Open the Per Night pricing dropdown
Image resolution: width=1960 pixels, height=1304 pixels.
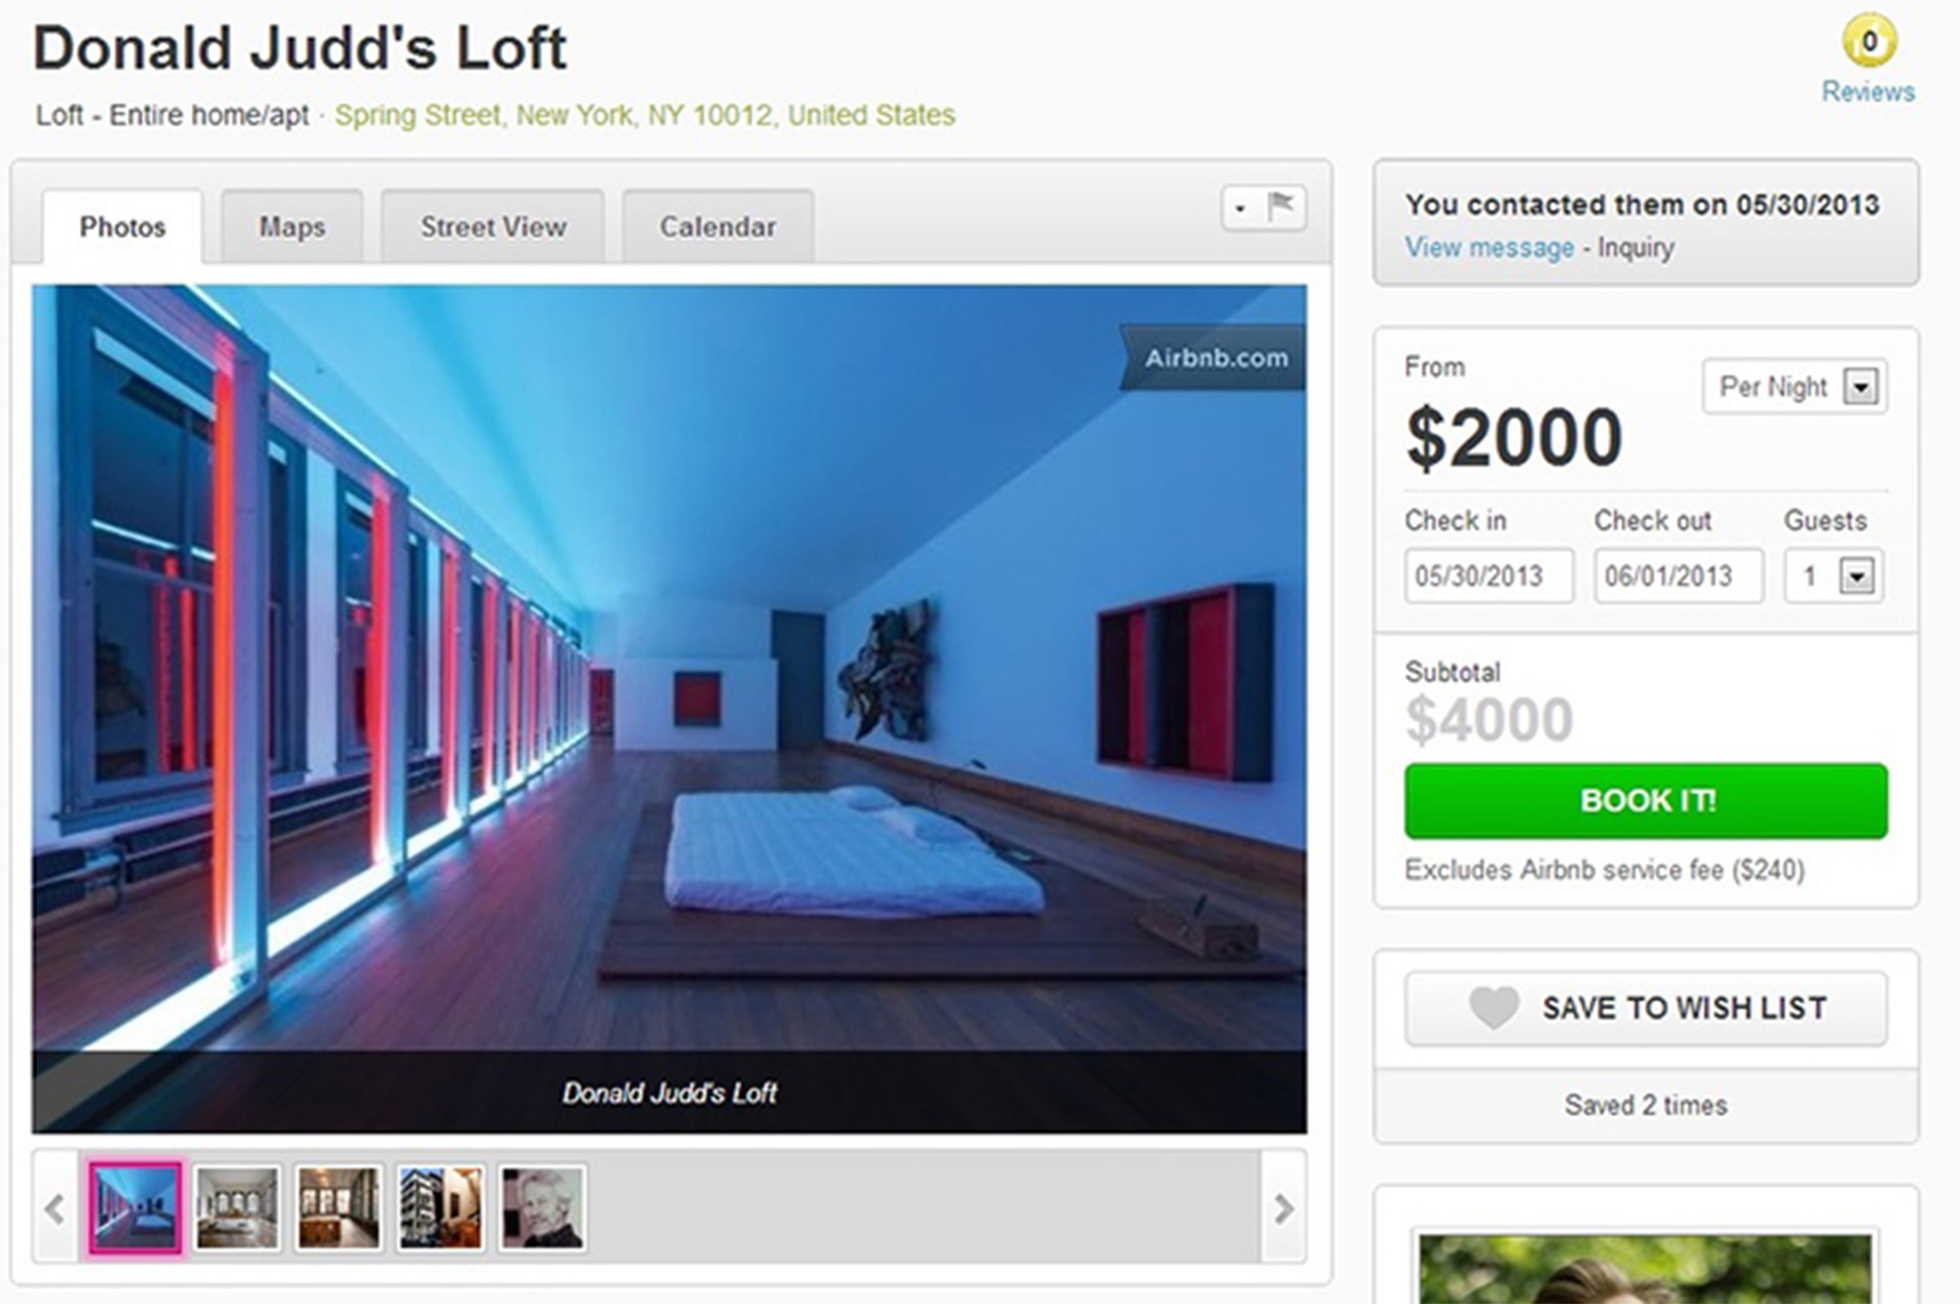pyautogui.click(x=1795, y=386)
